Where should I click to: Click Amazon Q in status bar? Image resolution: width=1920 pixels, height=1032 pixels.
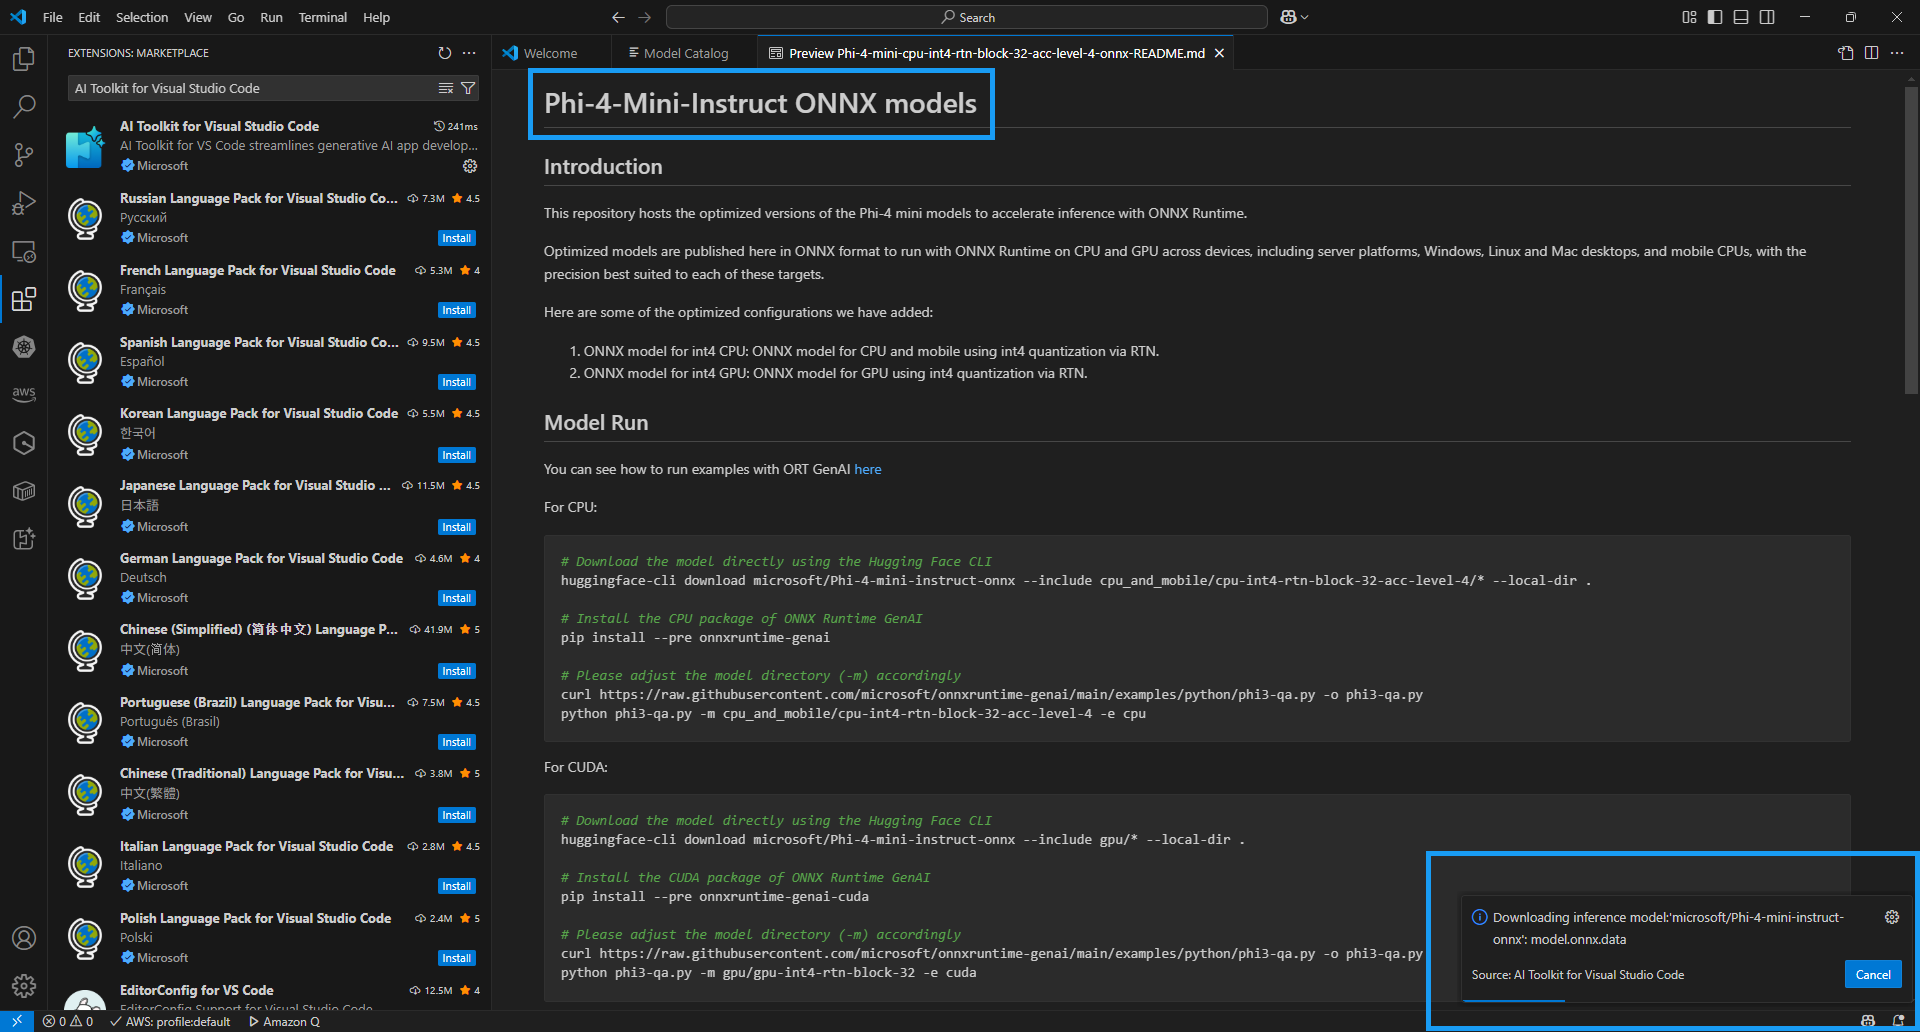click(284, 1022)
